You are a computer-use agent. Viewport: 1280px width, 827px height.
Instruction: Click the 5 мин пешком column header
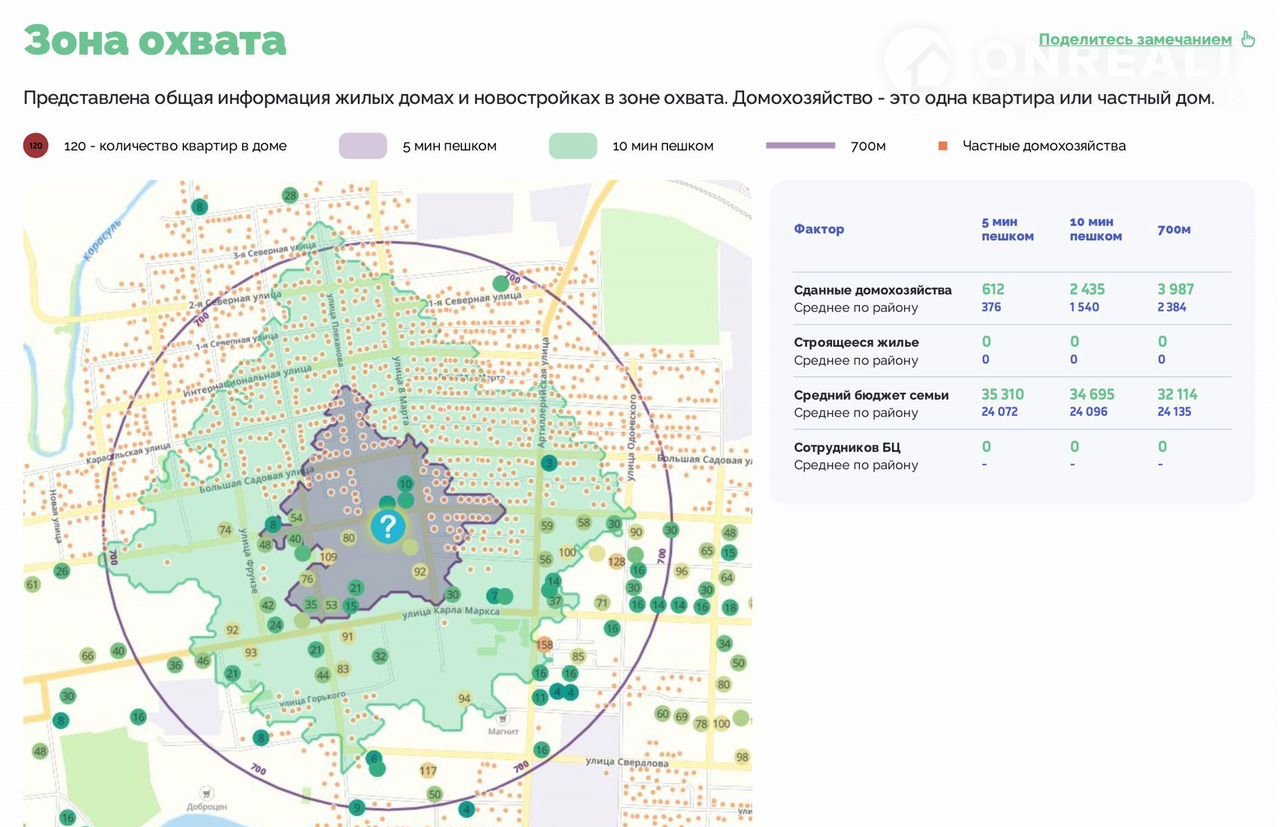pyautogui.click(x=1007, y=229)
